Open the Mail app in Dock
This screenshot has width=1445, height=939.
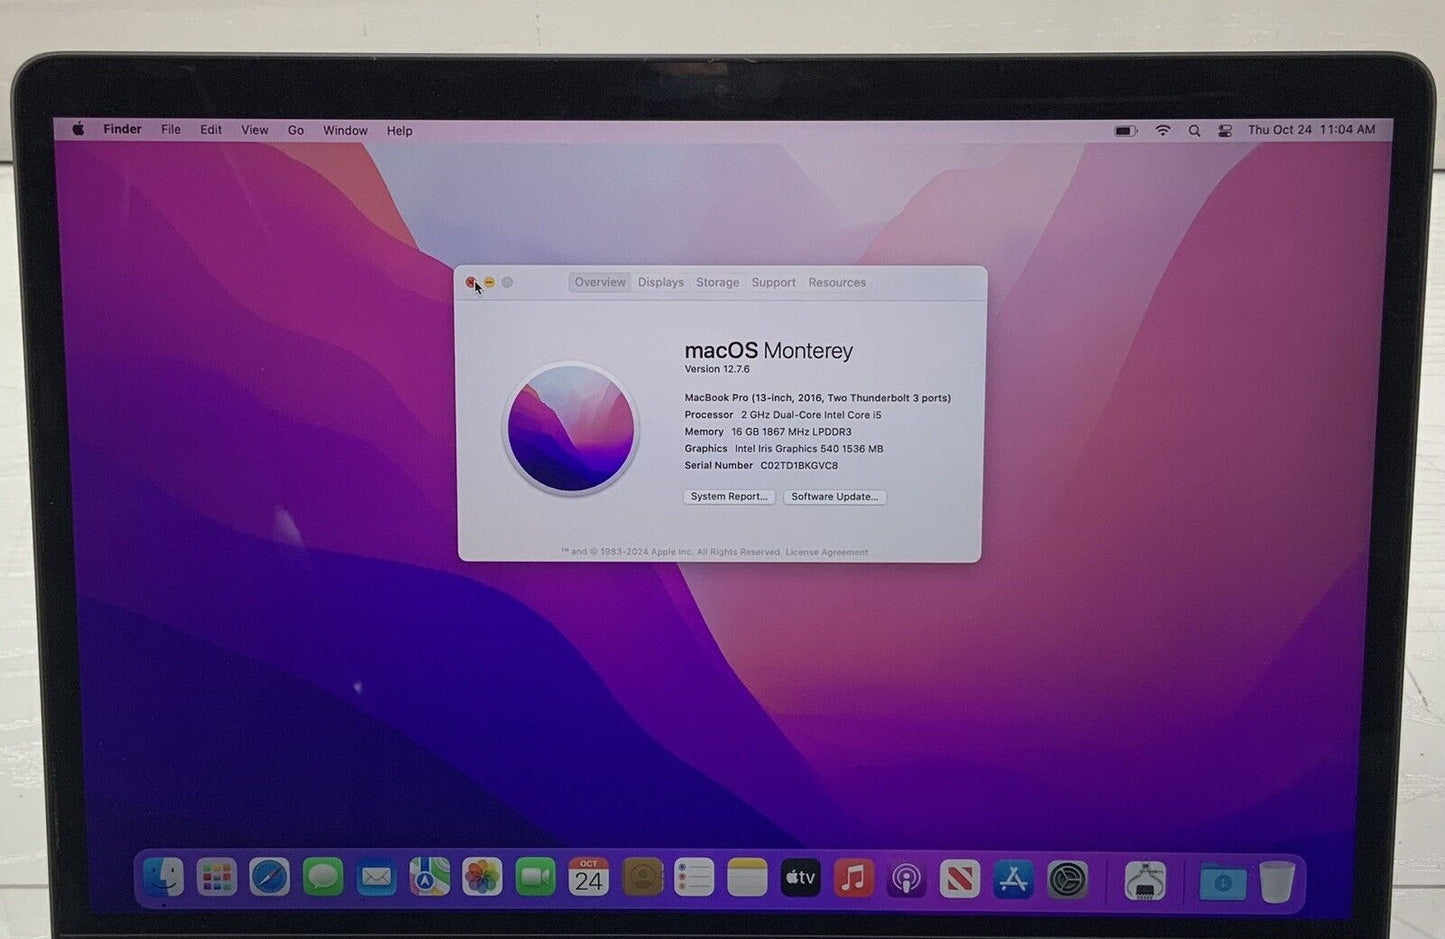(376, 878)
